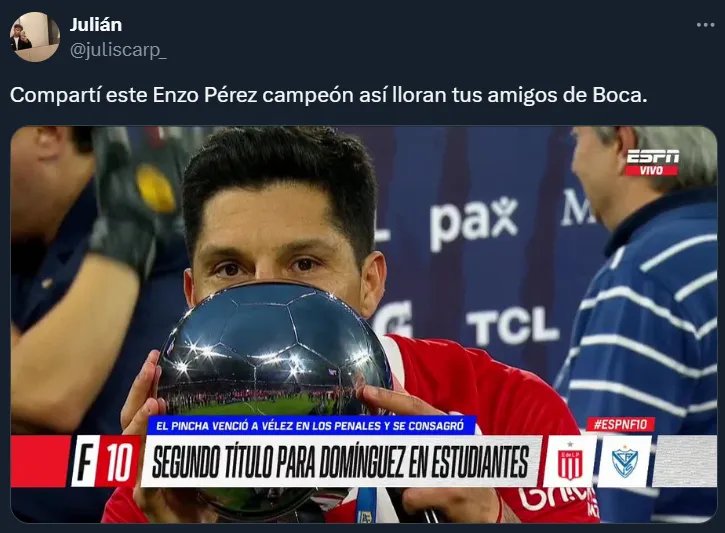Open the embedded ESPN broadcast image
This screenshot has width=725, height=533.
coord(363,325)
